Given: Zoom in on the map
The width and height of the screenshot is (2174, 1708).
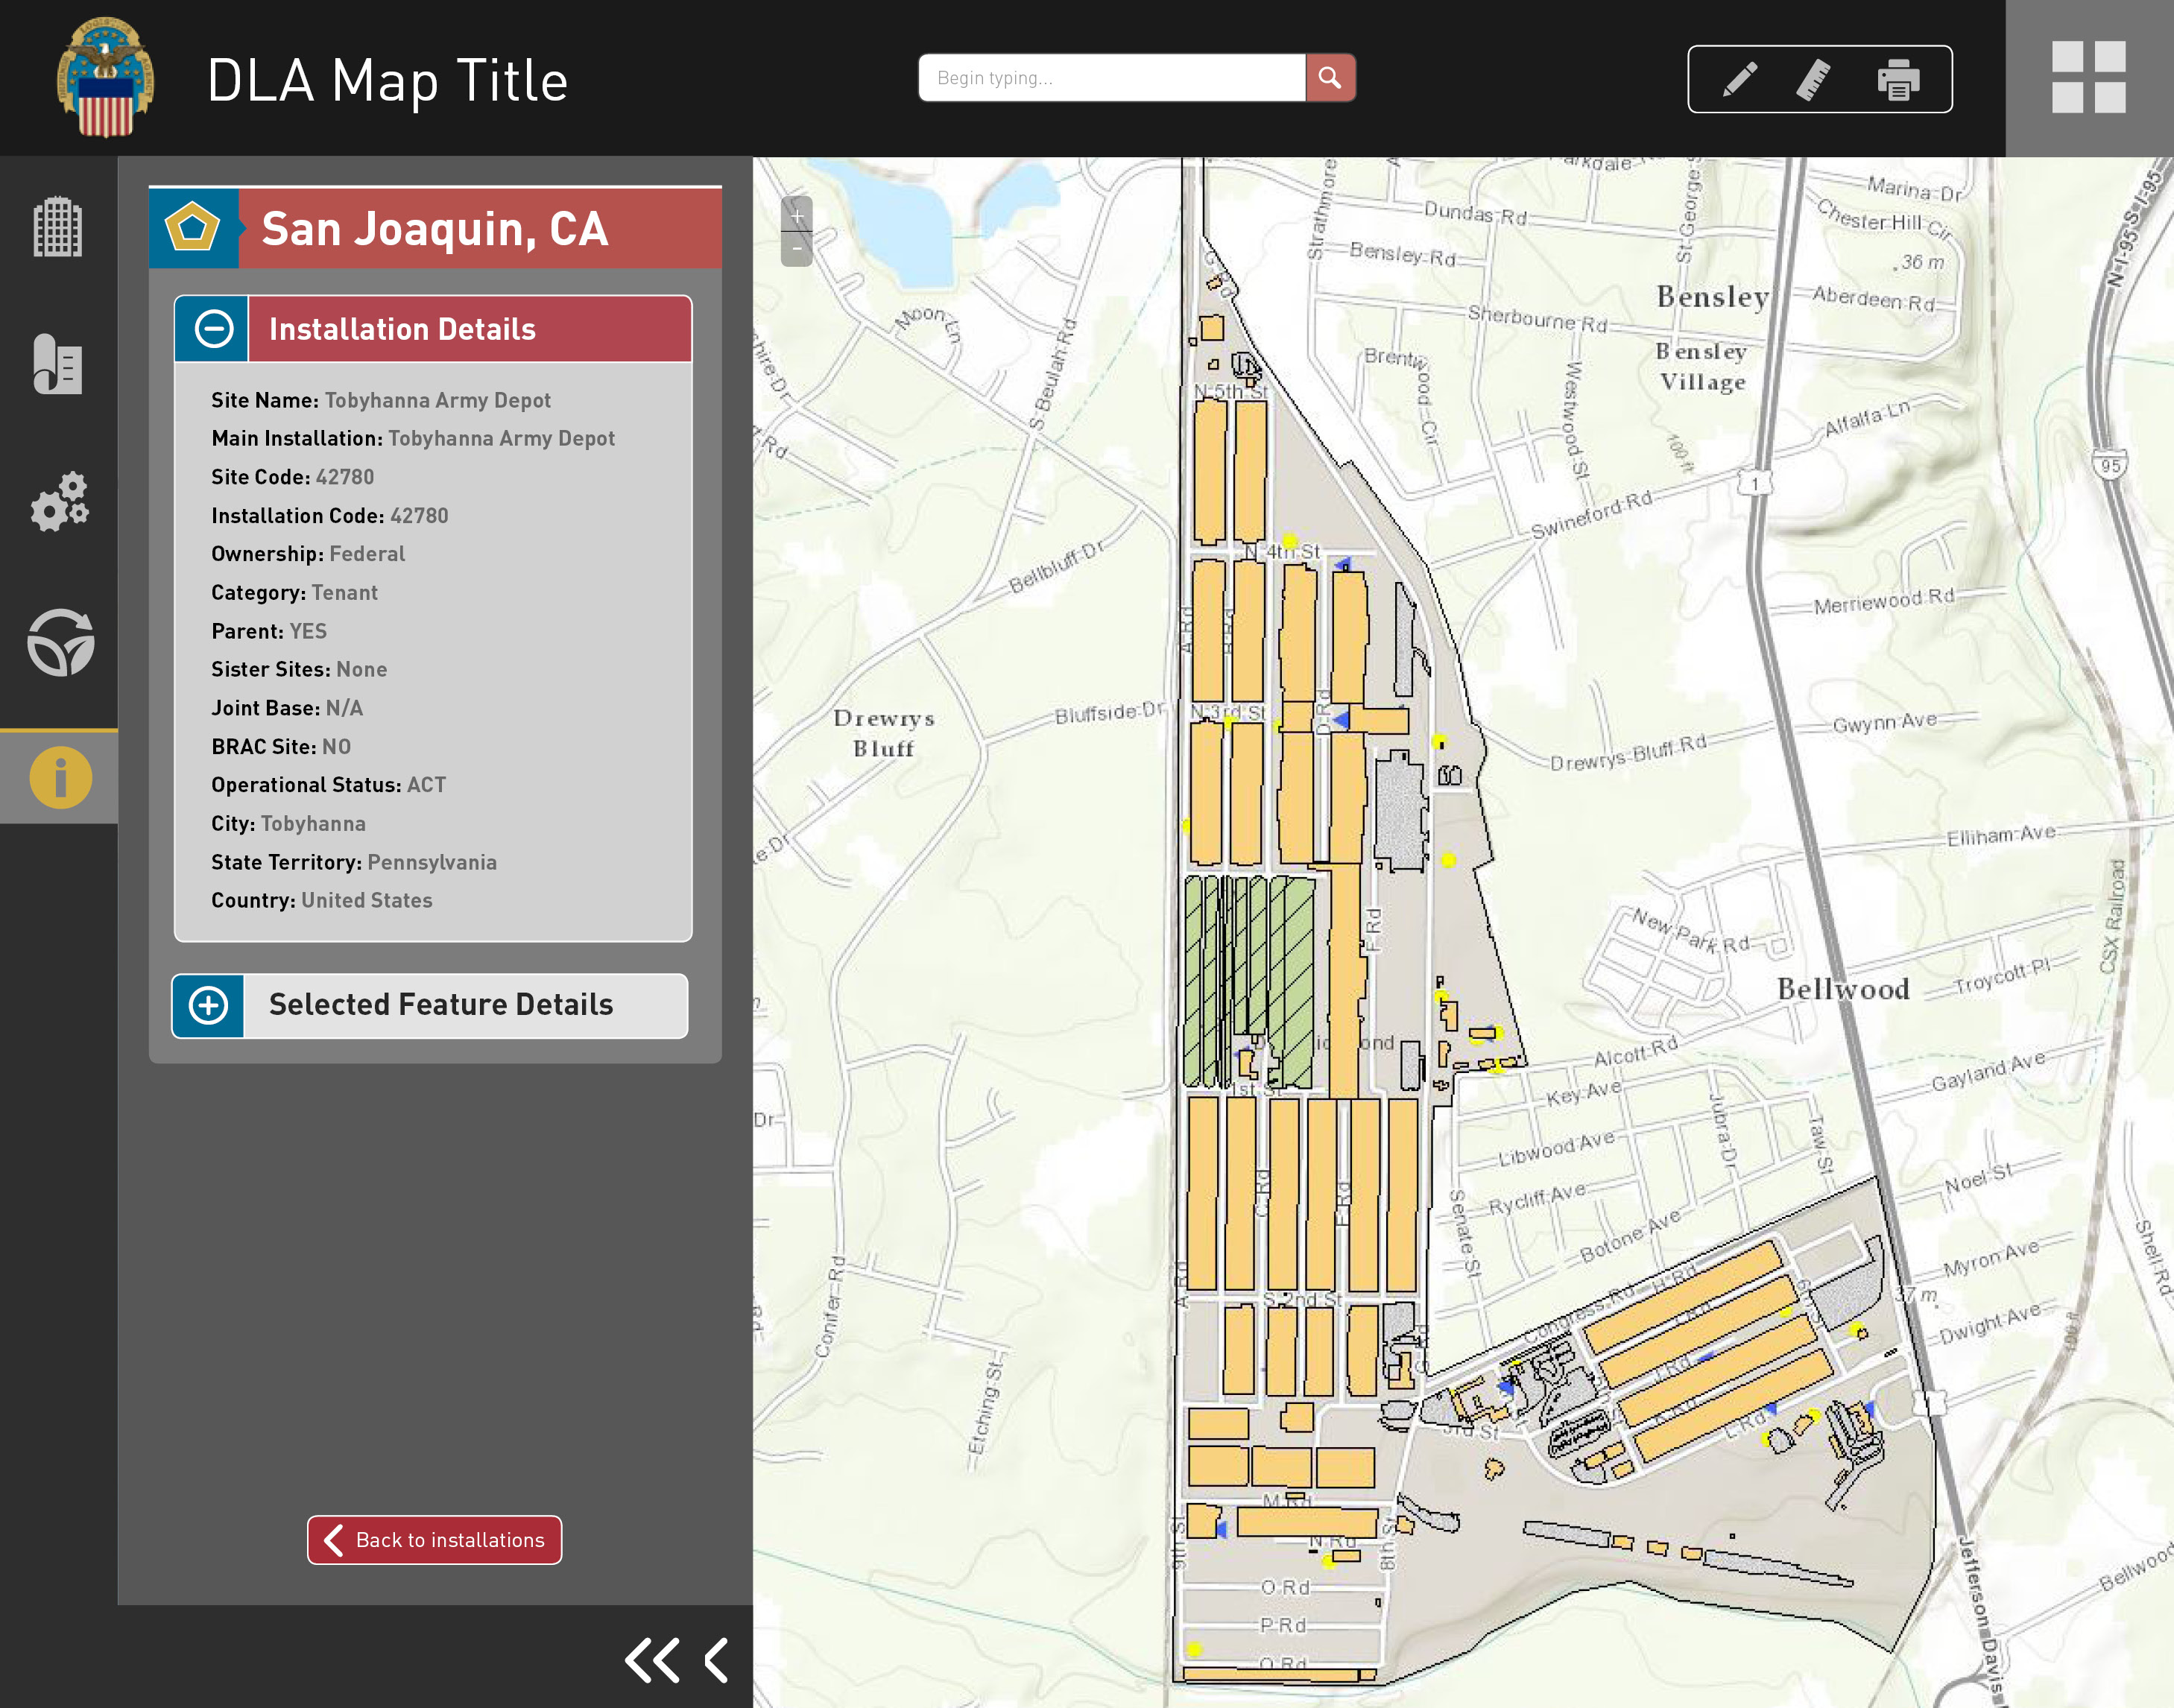Looking at the screenshot, I should click(797, 215).
